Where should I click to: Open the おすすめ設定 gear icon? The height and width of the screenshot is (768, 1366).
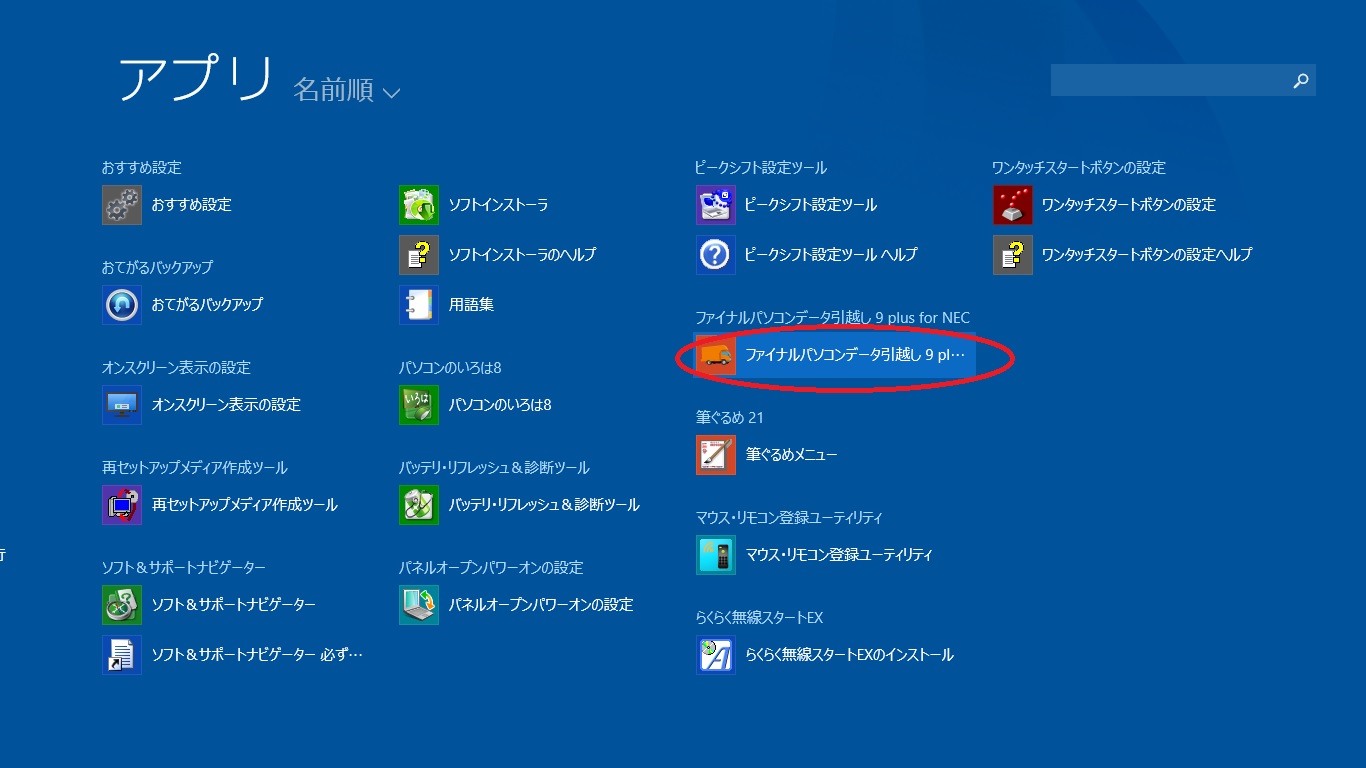click(x=122, y=205)
